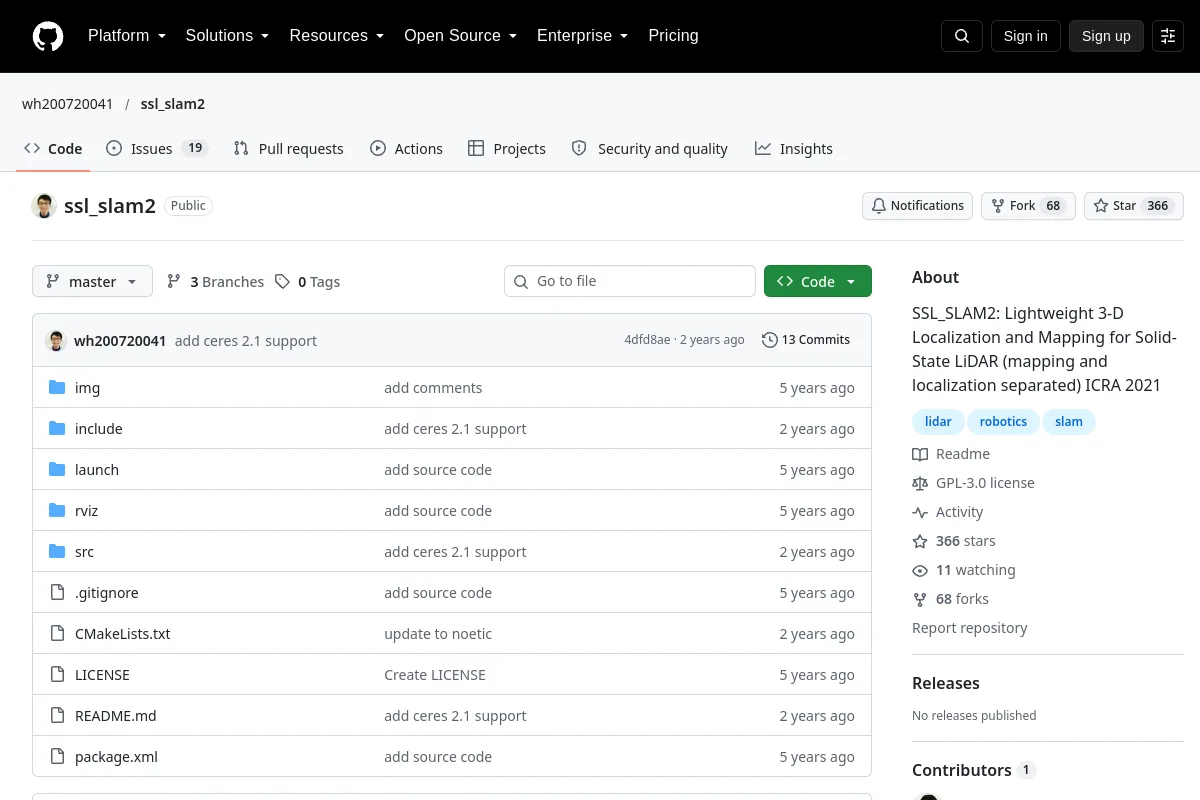This screenshot has width=1200, height=800.
Task: Expand the Resources menu
Action: [337, 36]
